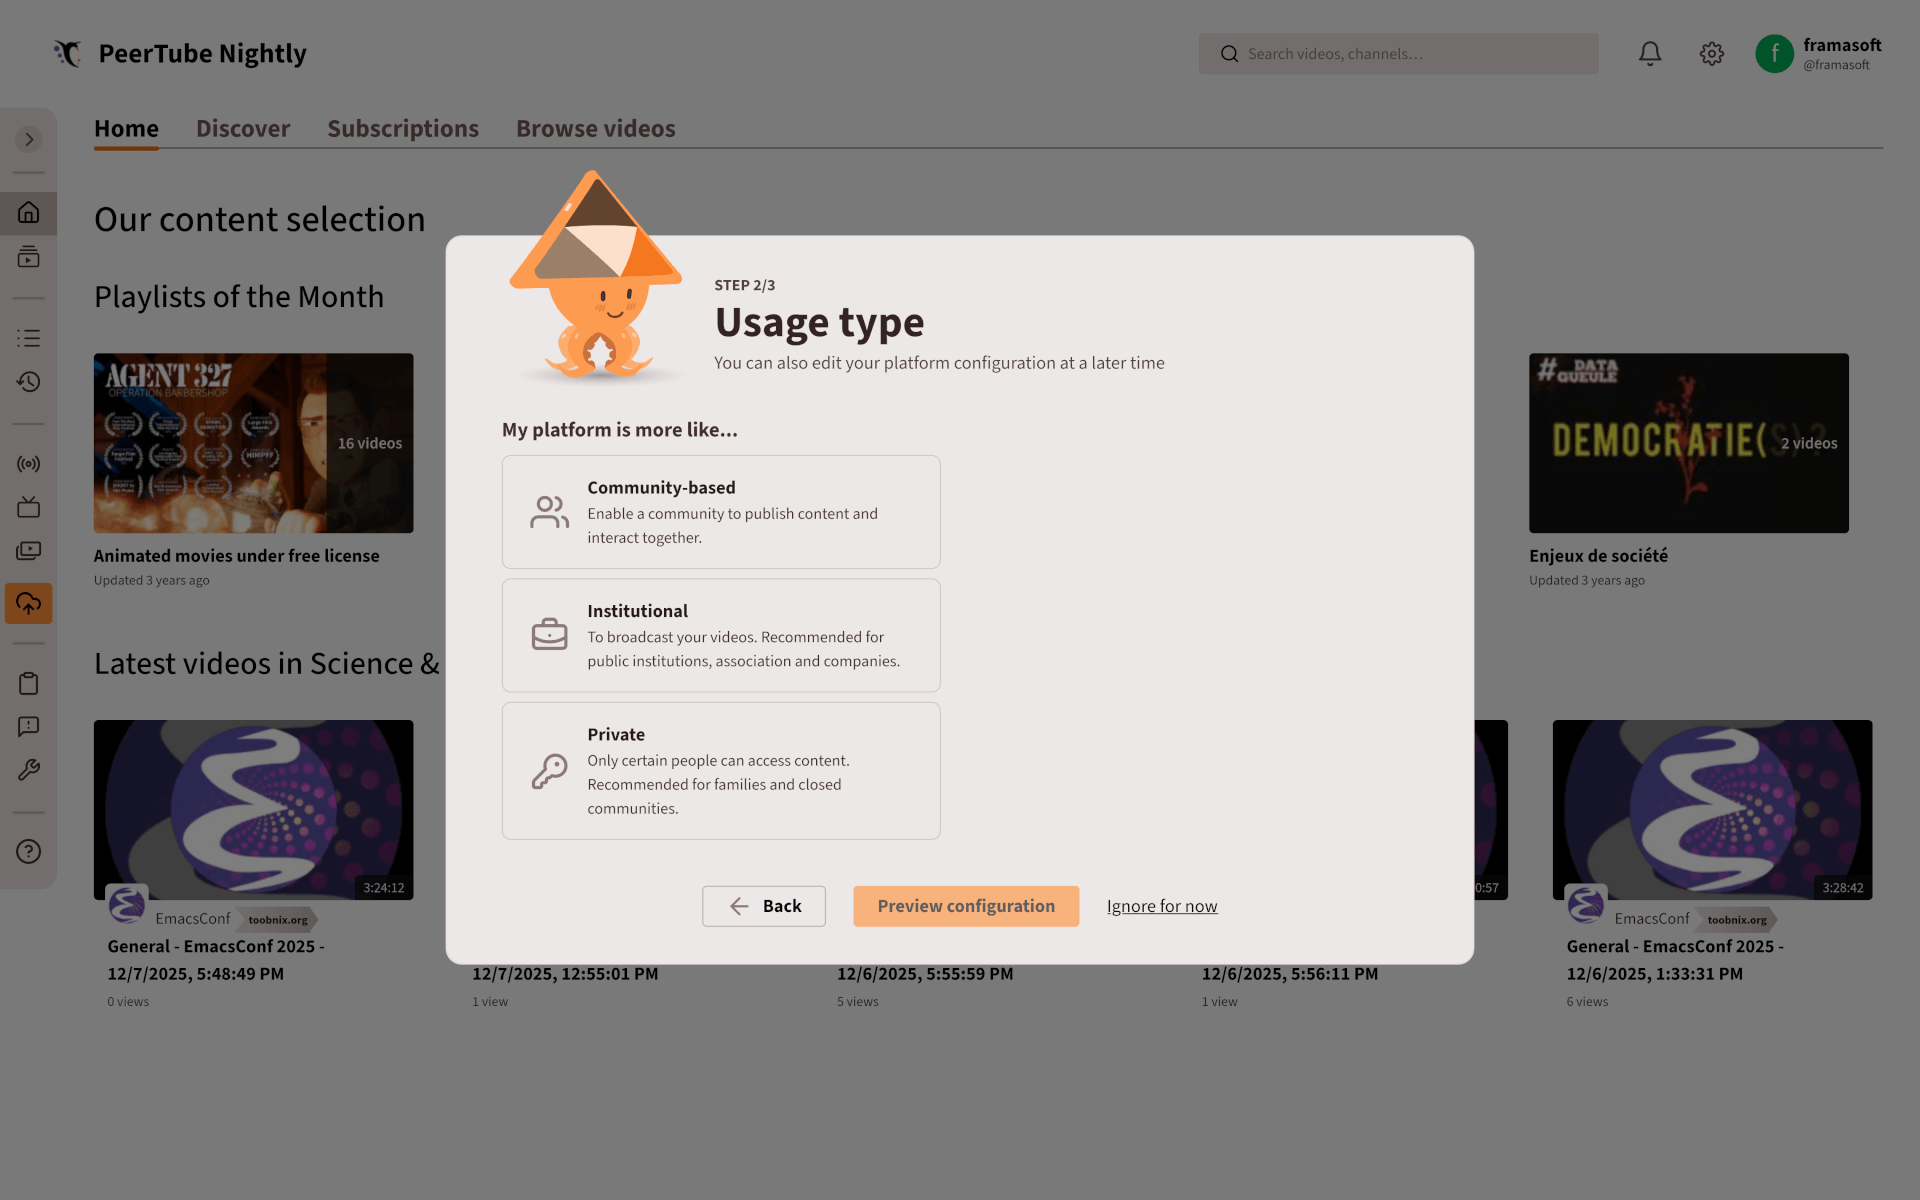View watch History via the clock icon
This screenshot has height=1200, width=1920.
(x=28, y=382)
